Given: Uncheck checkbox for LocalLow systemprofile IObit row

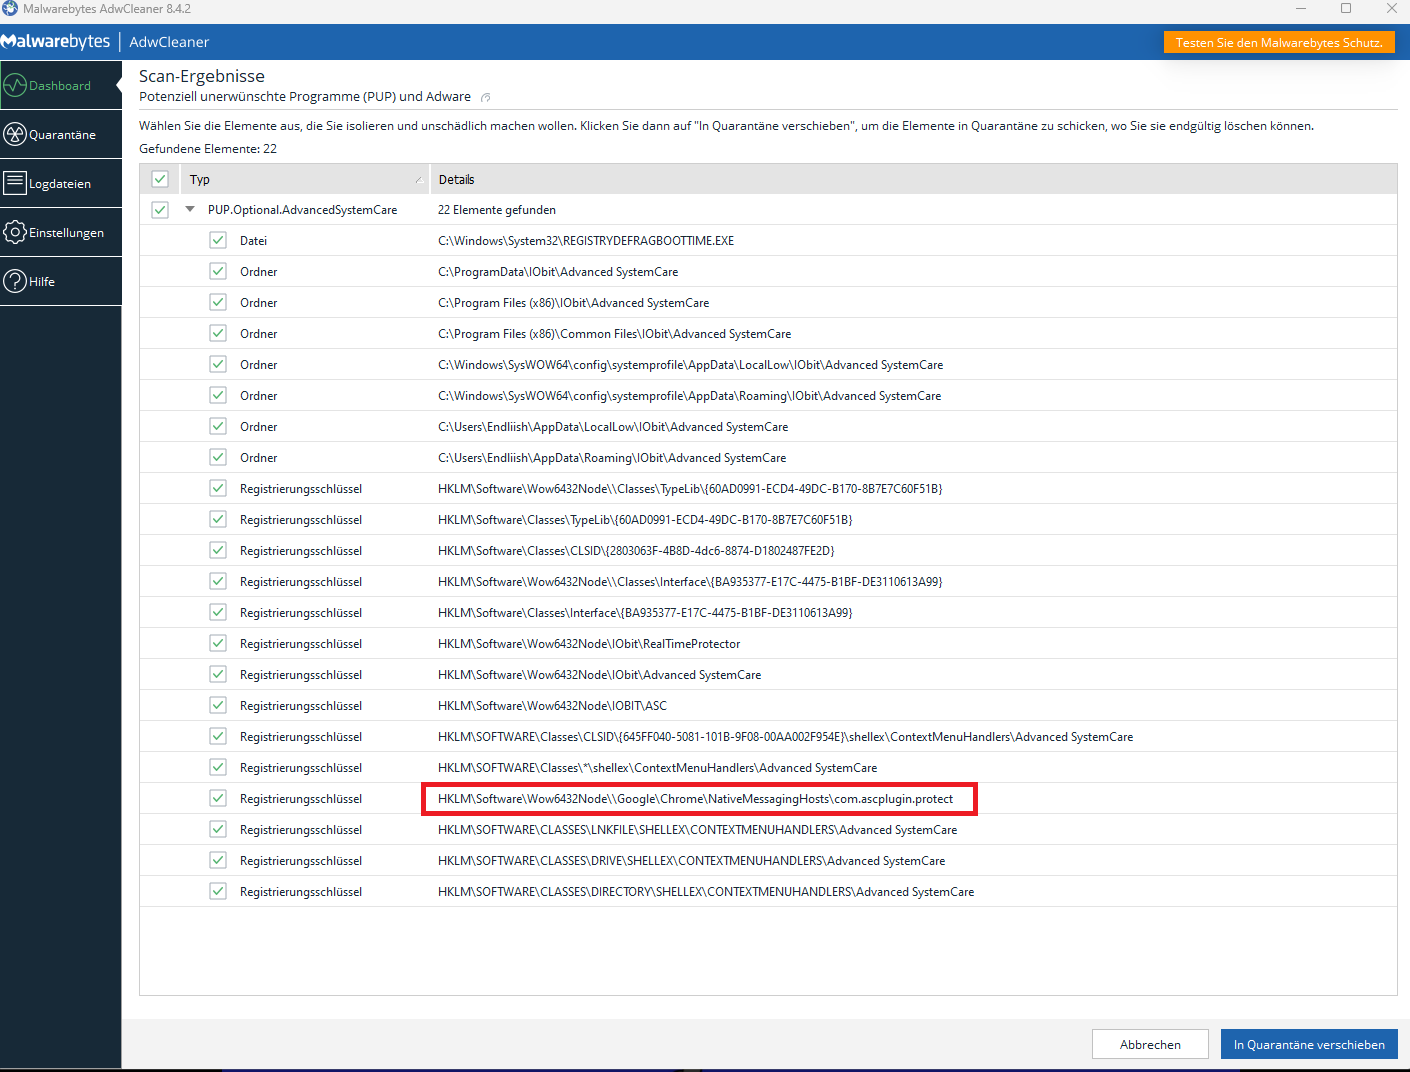Looking at the screenshot, I should coord(218,364).
